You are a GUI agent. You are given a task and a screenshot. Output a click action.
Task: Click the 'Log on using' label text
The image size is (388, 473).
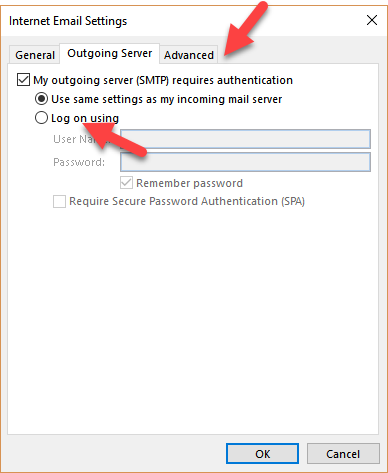coord(85,118)
